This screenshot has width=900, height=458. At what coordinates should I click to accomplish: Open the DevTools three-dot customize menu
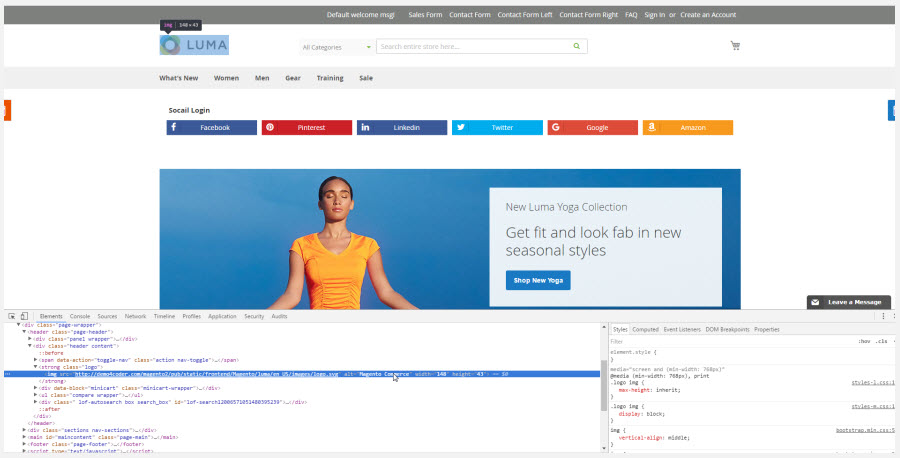tap(883, 316)
